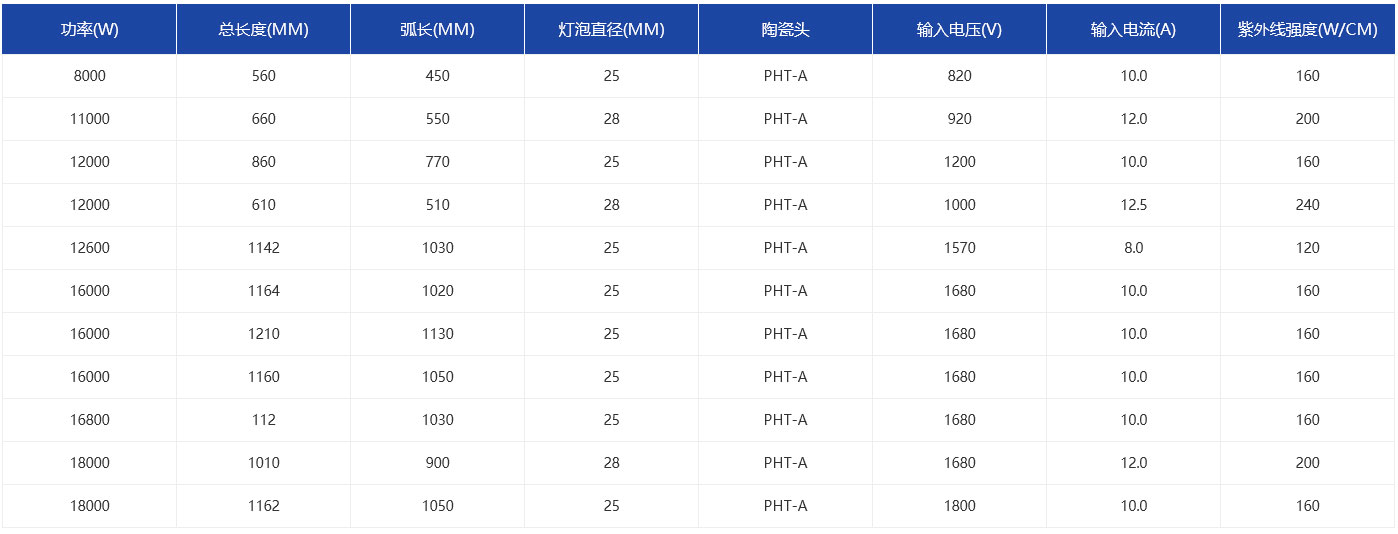The height and width of the screenshot is (534, 1398).
Task: Select the 灯泡直径(MM) column header
Action: [611, 29]
